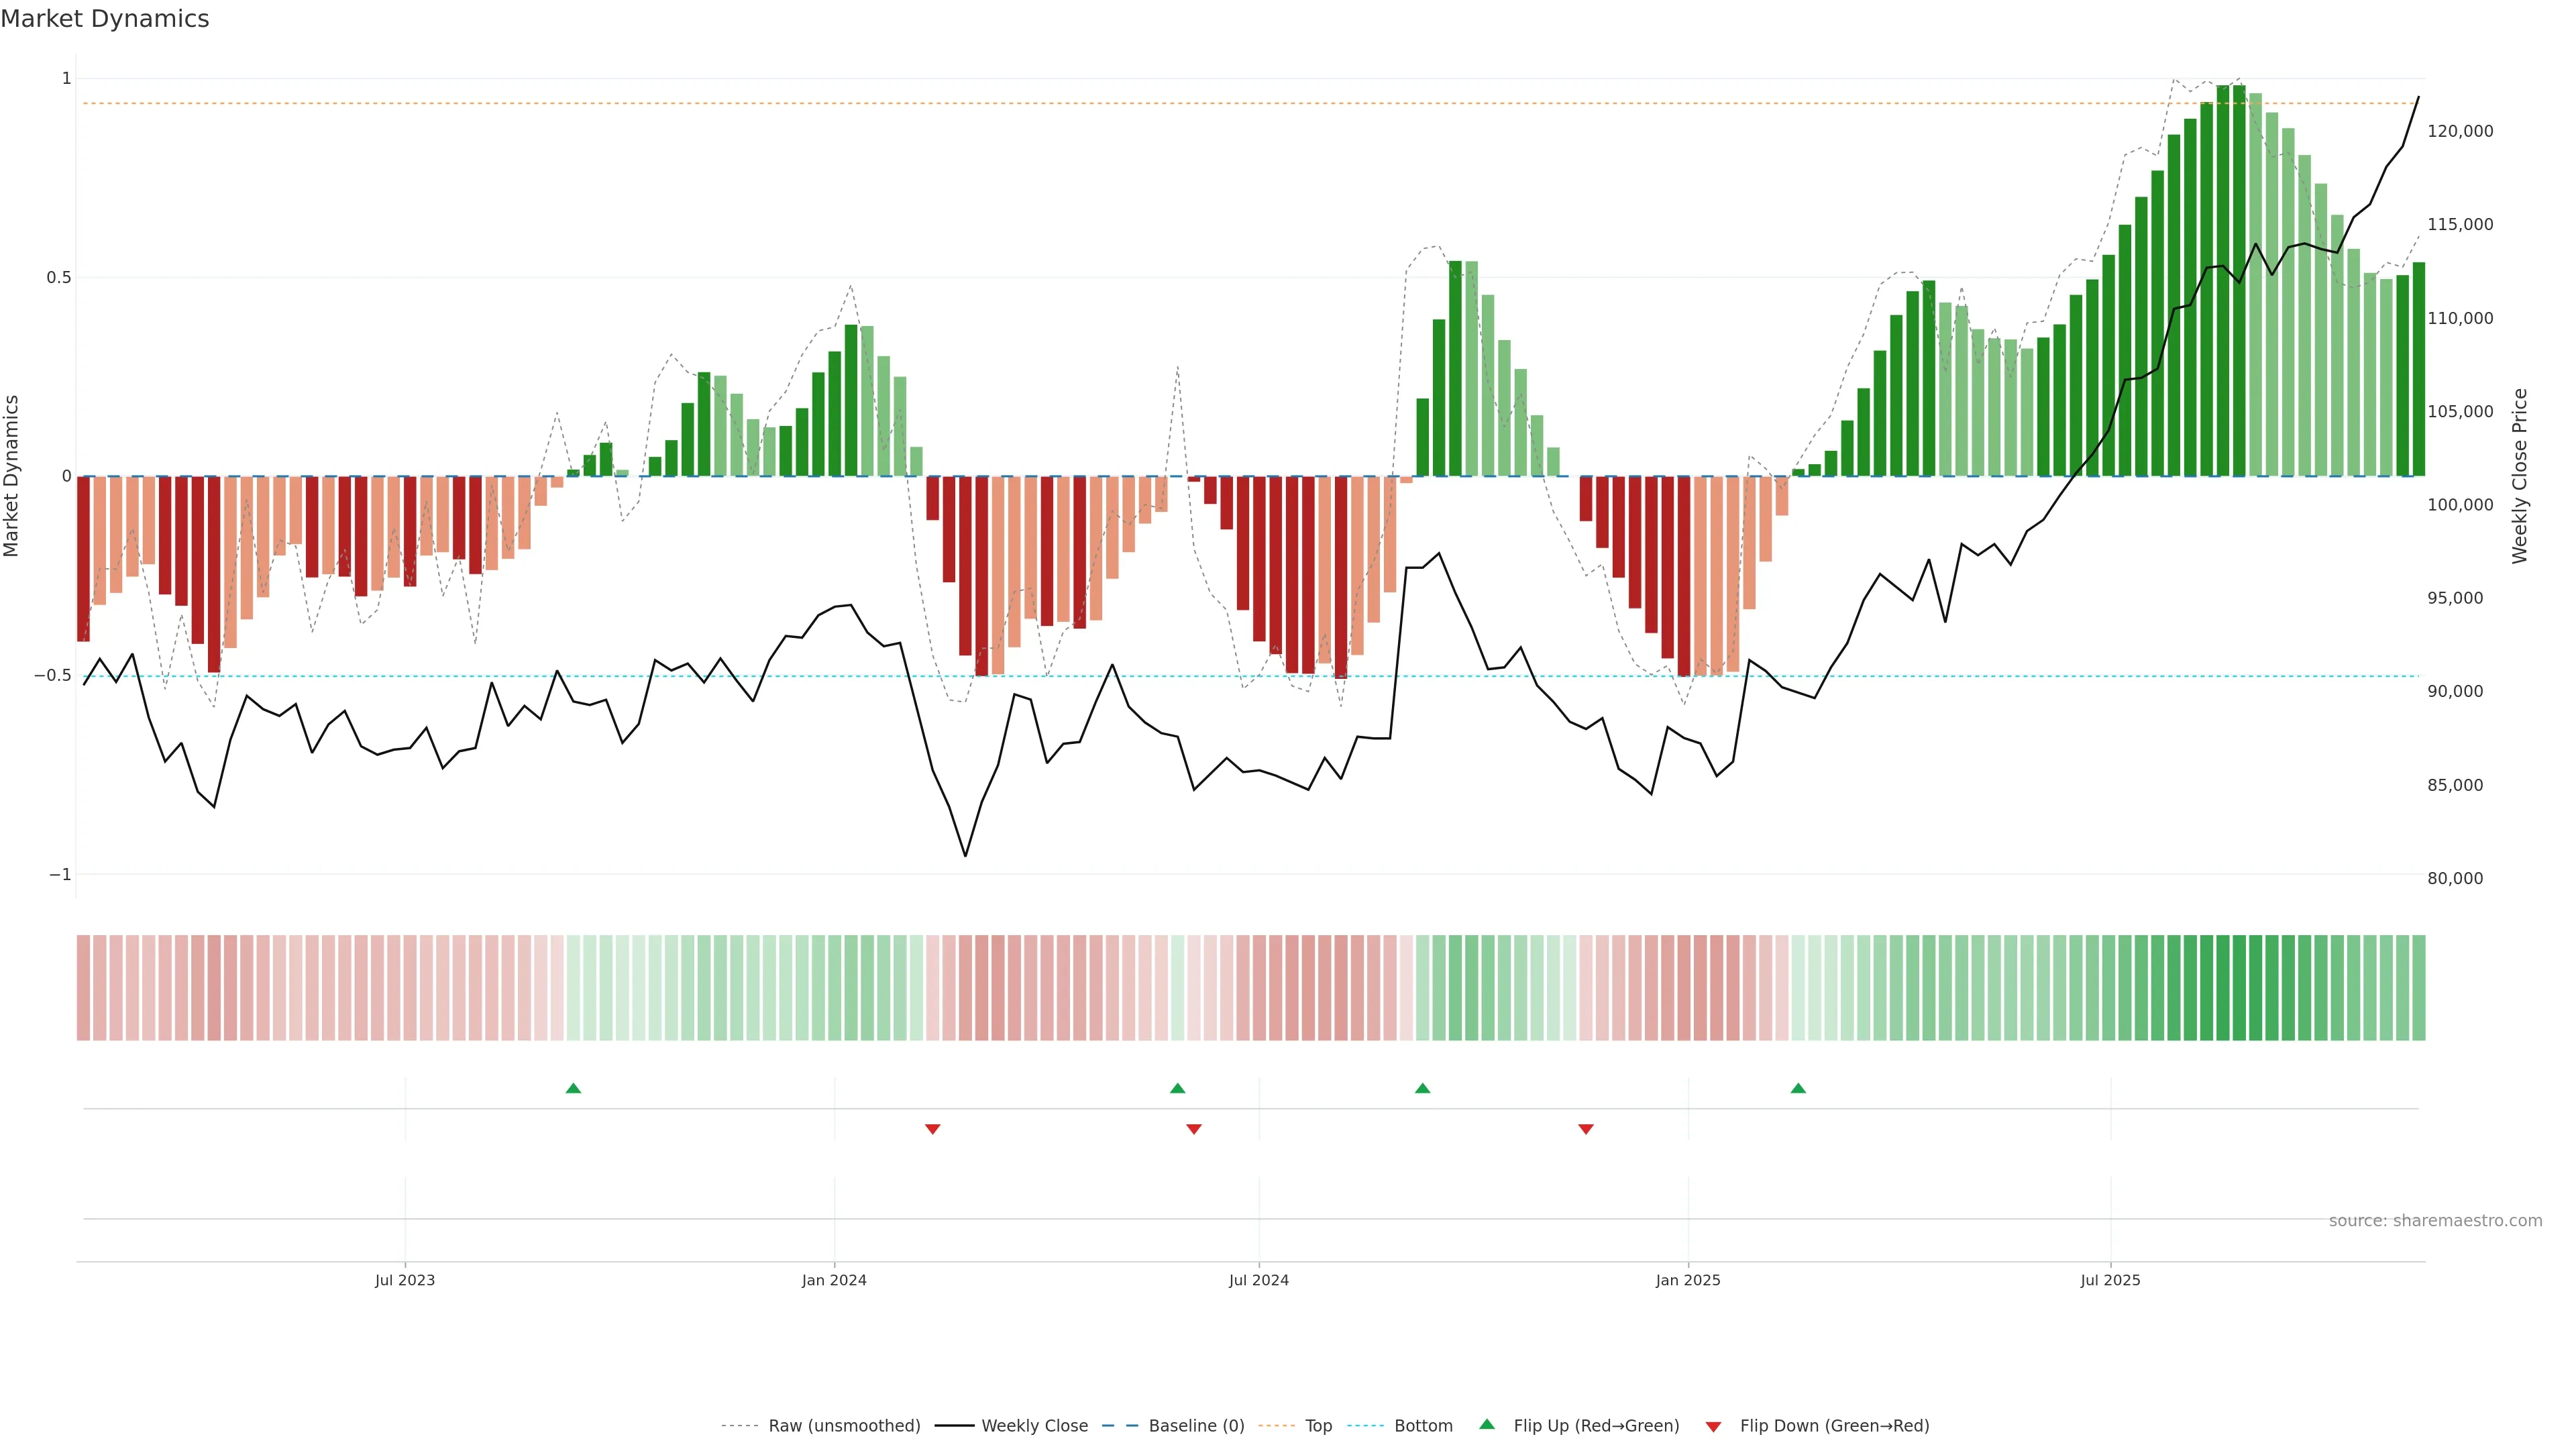Click the red Flip Down triangle in the legend
The image size is (2576, 1449).
click(1713, 1427)
